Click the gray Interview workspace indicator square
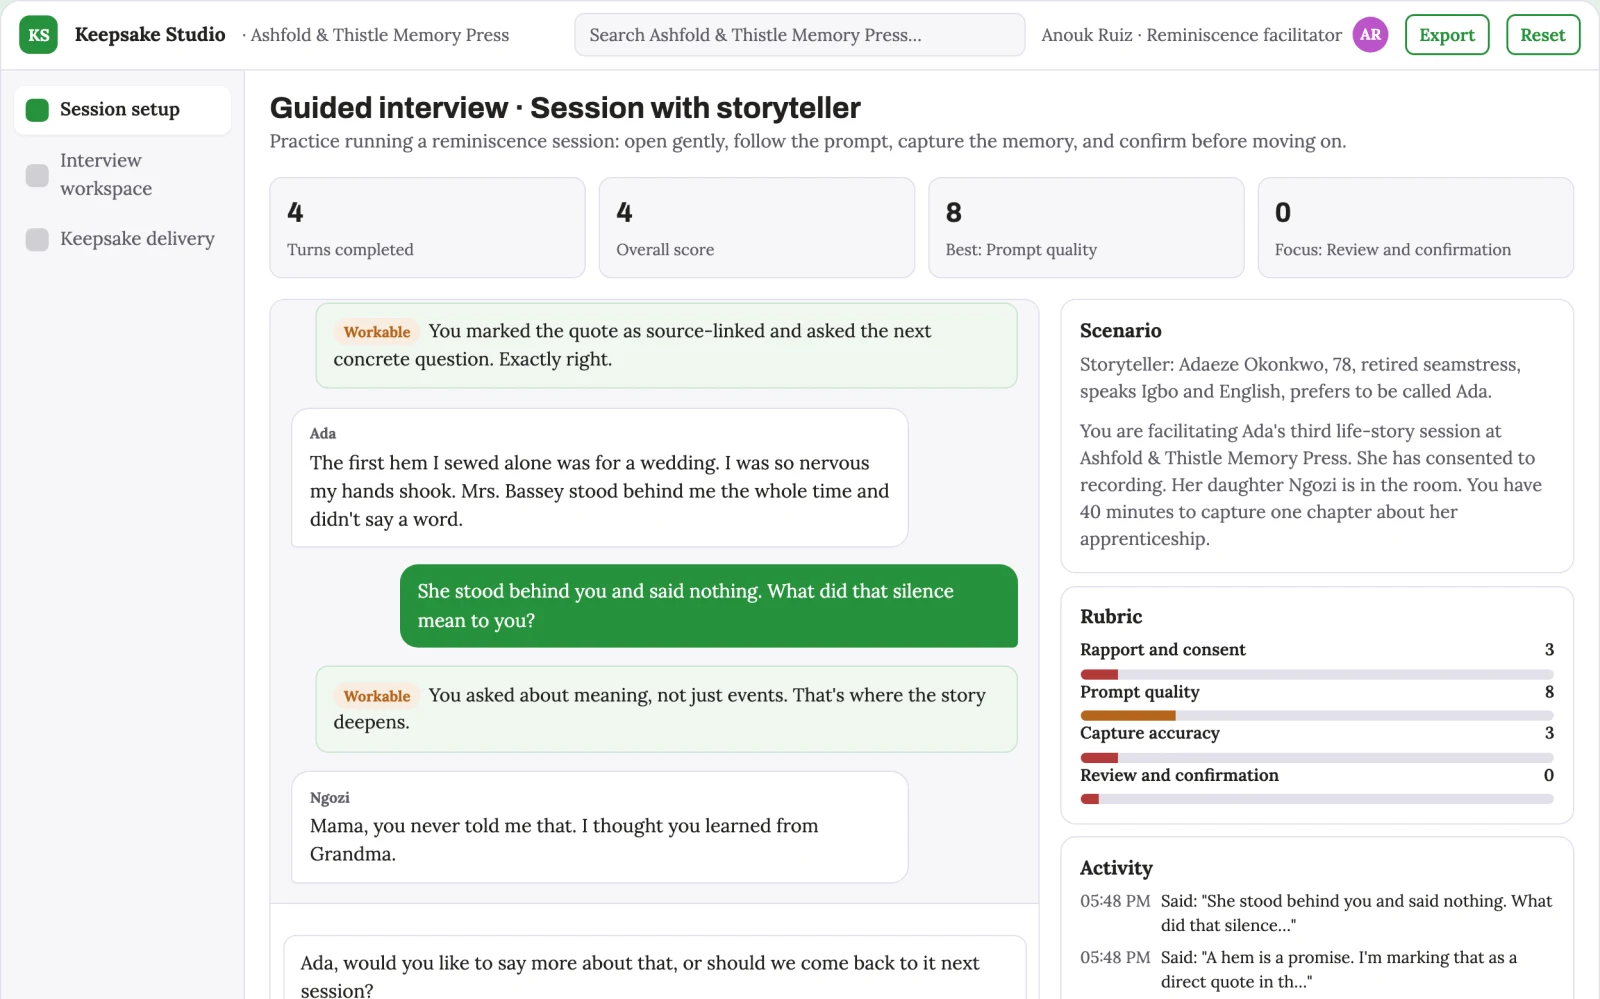The width and height of the screenshot is (1600, 999). pyautogui.click(x=37, y=175)
